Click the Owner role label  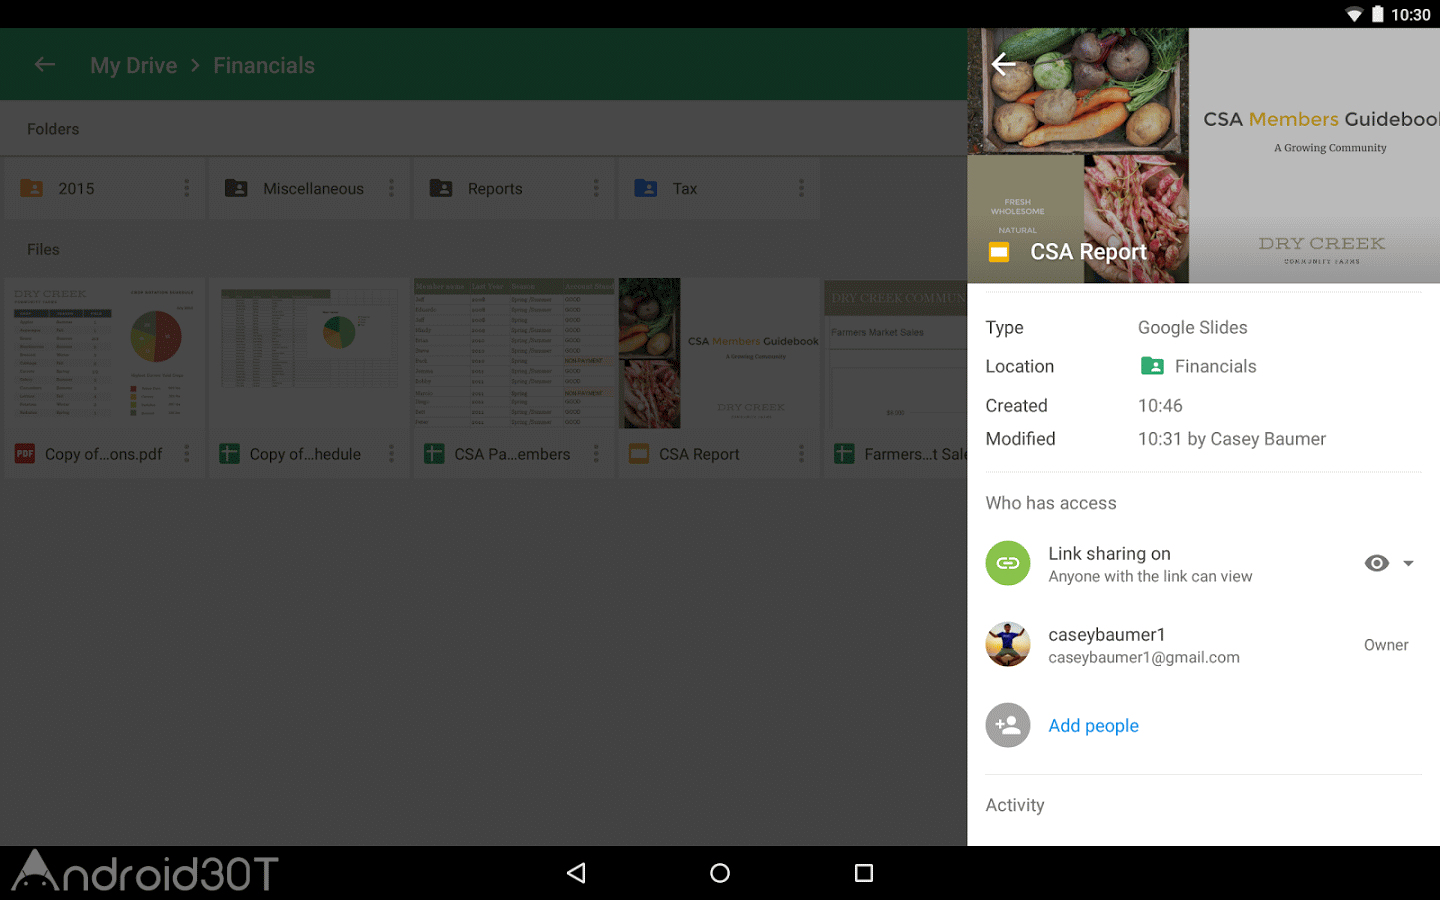(1386, 645)
